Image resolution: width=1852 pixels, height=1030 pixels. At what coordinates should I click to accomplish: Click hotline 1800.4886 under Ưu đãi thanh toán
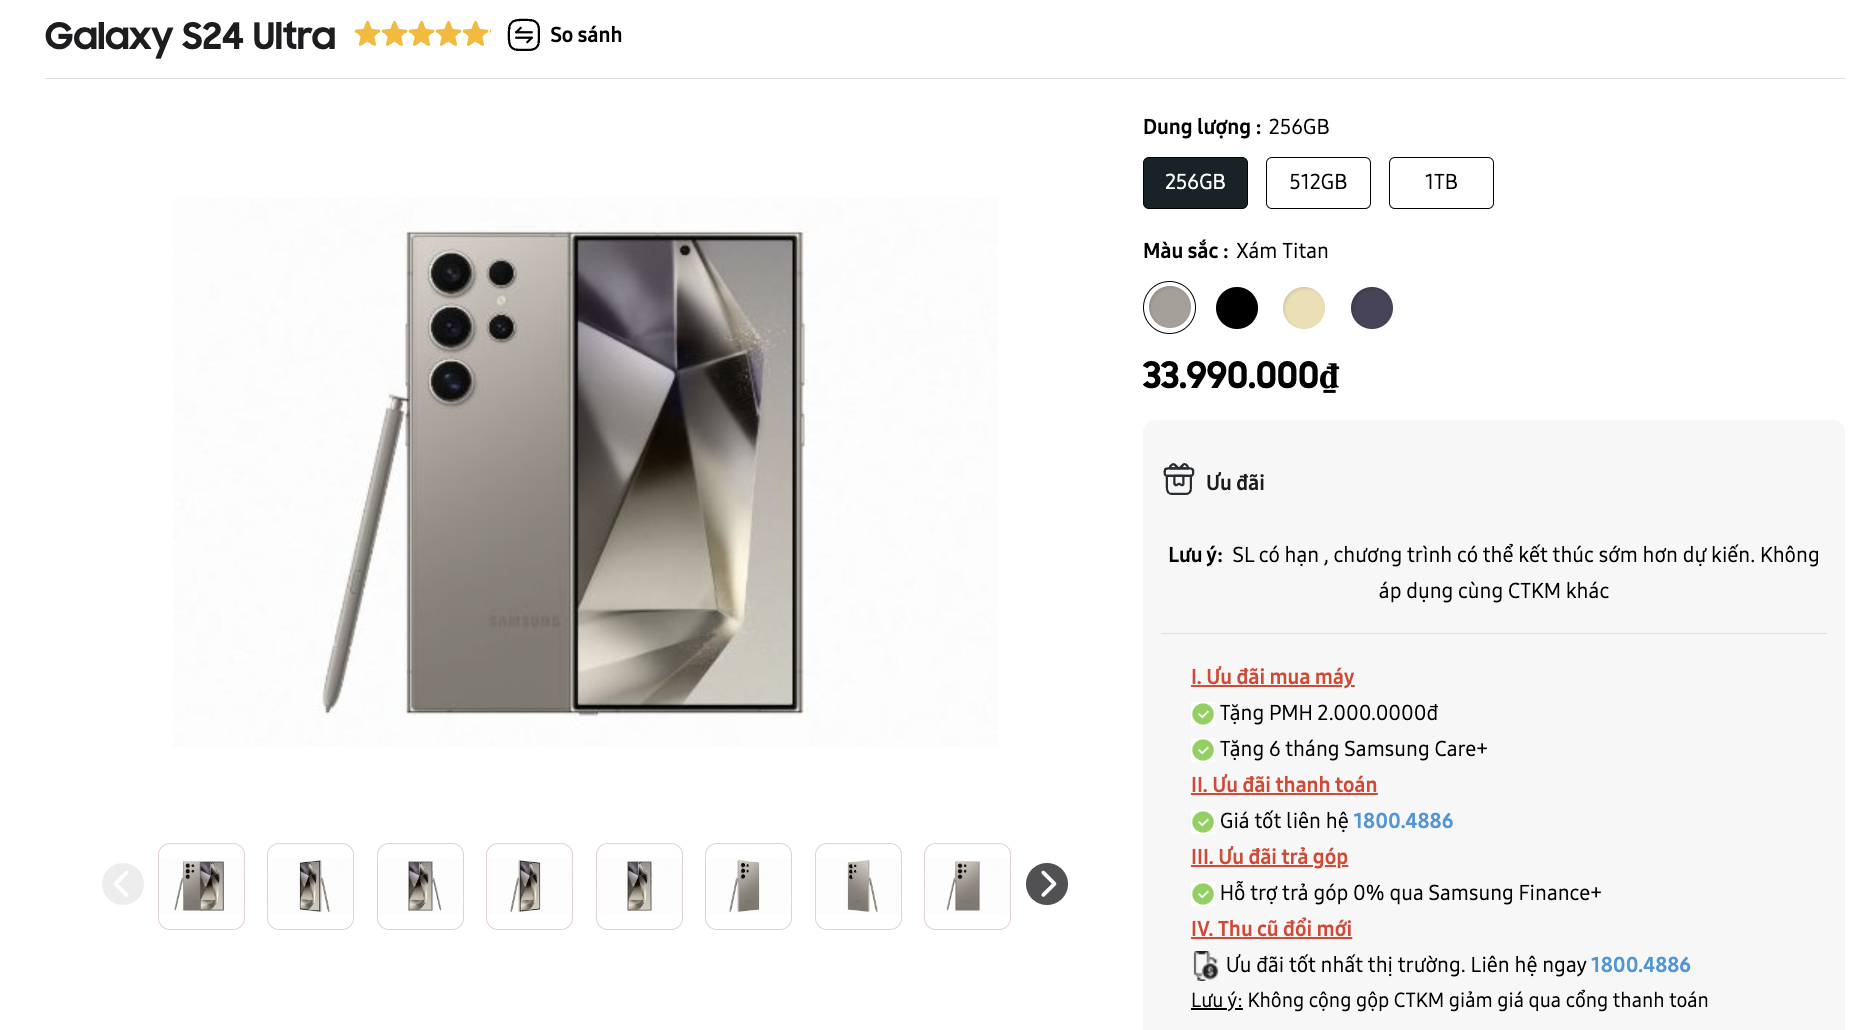click(x=1403, y=821)
